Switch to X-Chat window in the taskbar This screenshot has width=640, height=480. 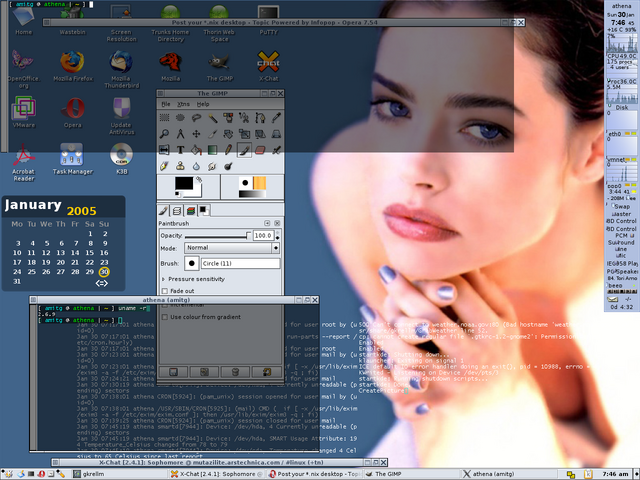tap(216, 474)
